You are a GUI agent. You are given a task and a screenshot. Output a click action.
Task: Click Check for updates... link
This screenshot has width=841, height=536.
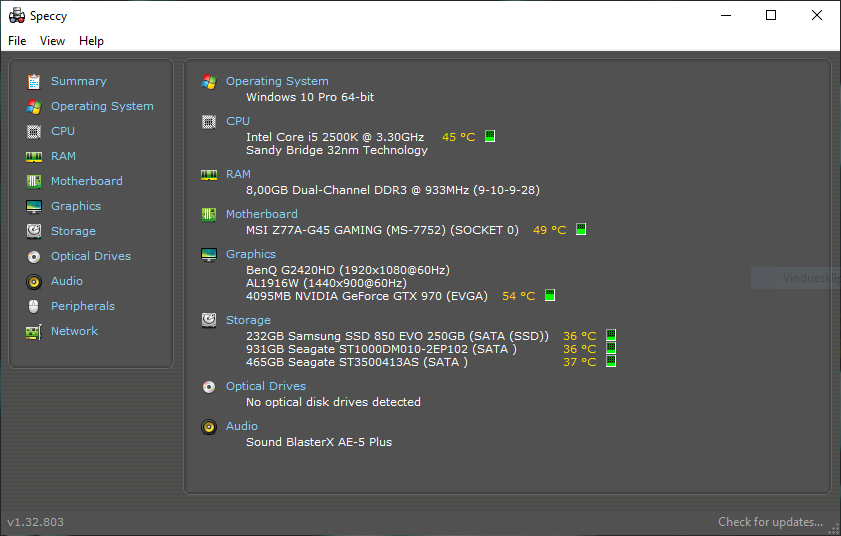770,522
